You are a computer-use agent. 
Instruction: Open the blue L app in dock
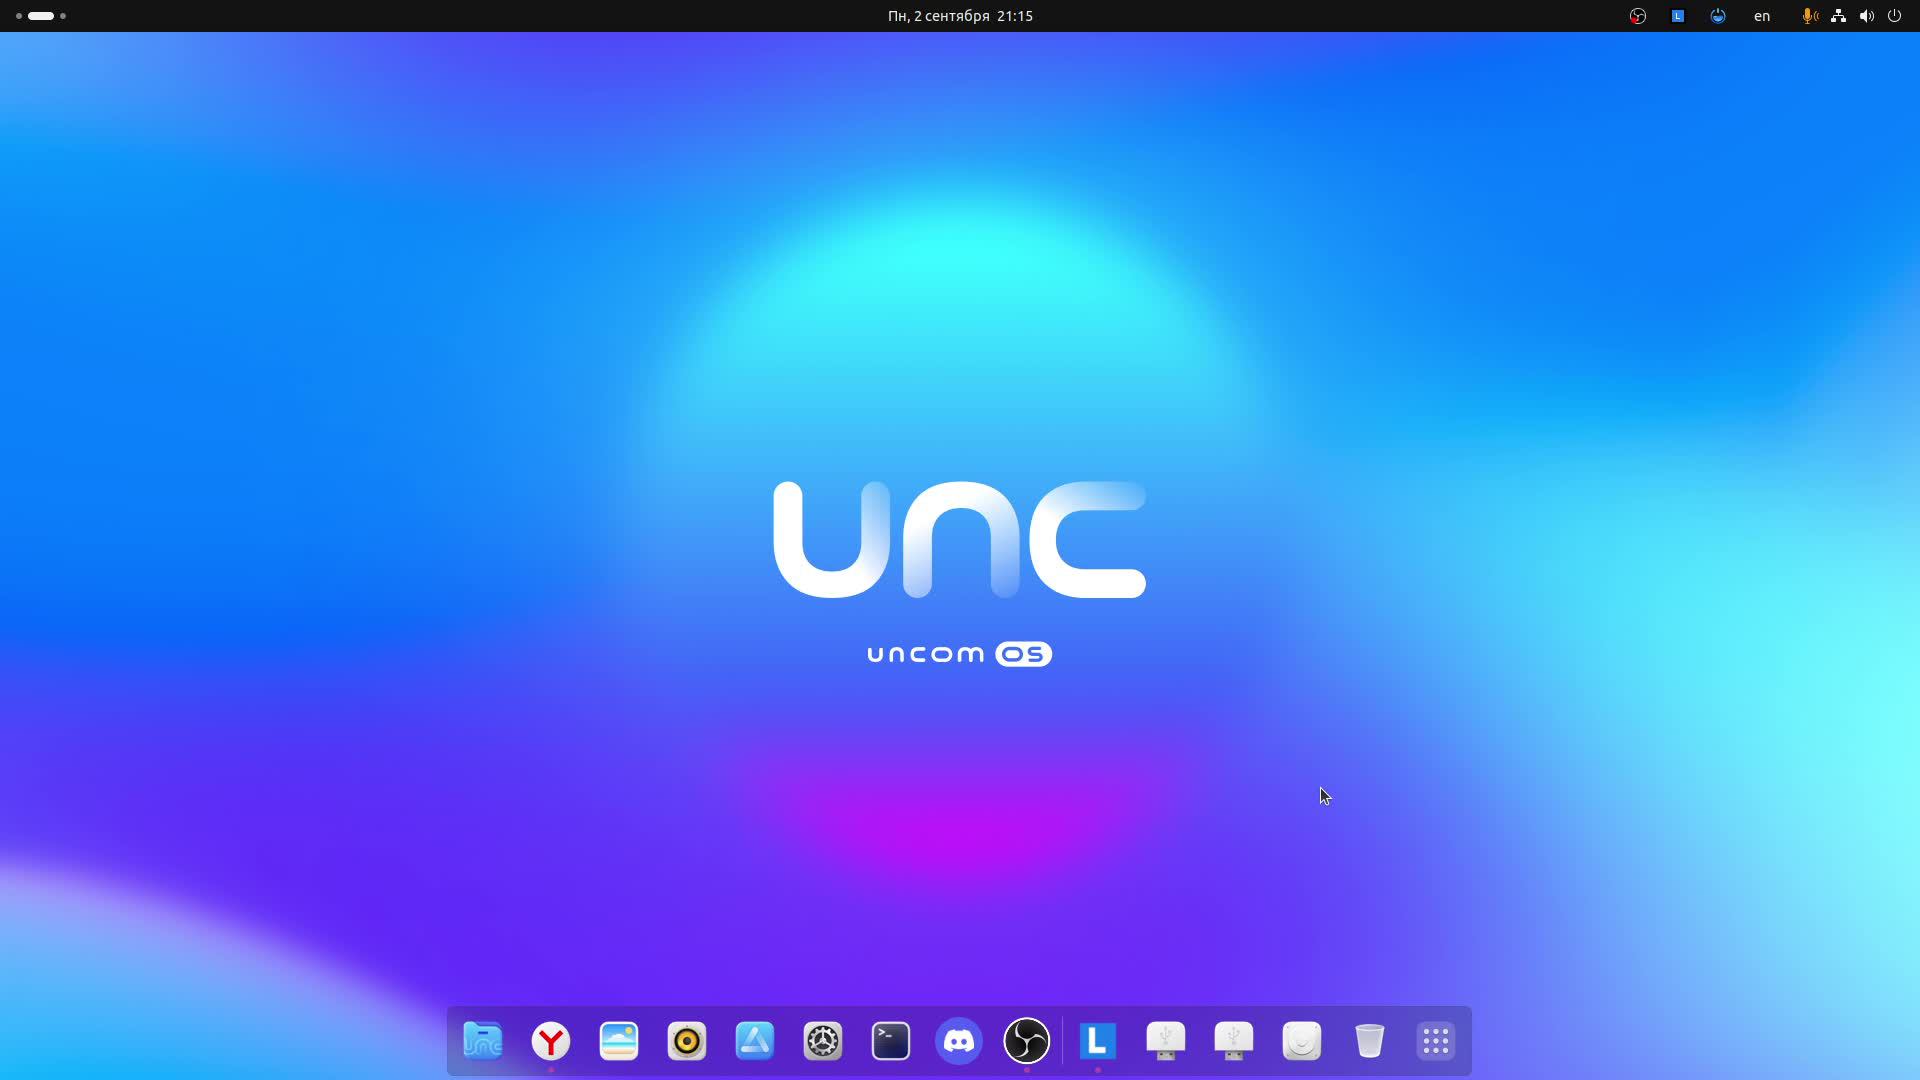pyautogui.click(x=1098, y=1041)
